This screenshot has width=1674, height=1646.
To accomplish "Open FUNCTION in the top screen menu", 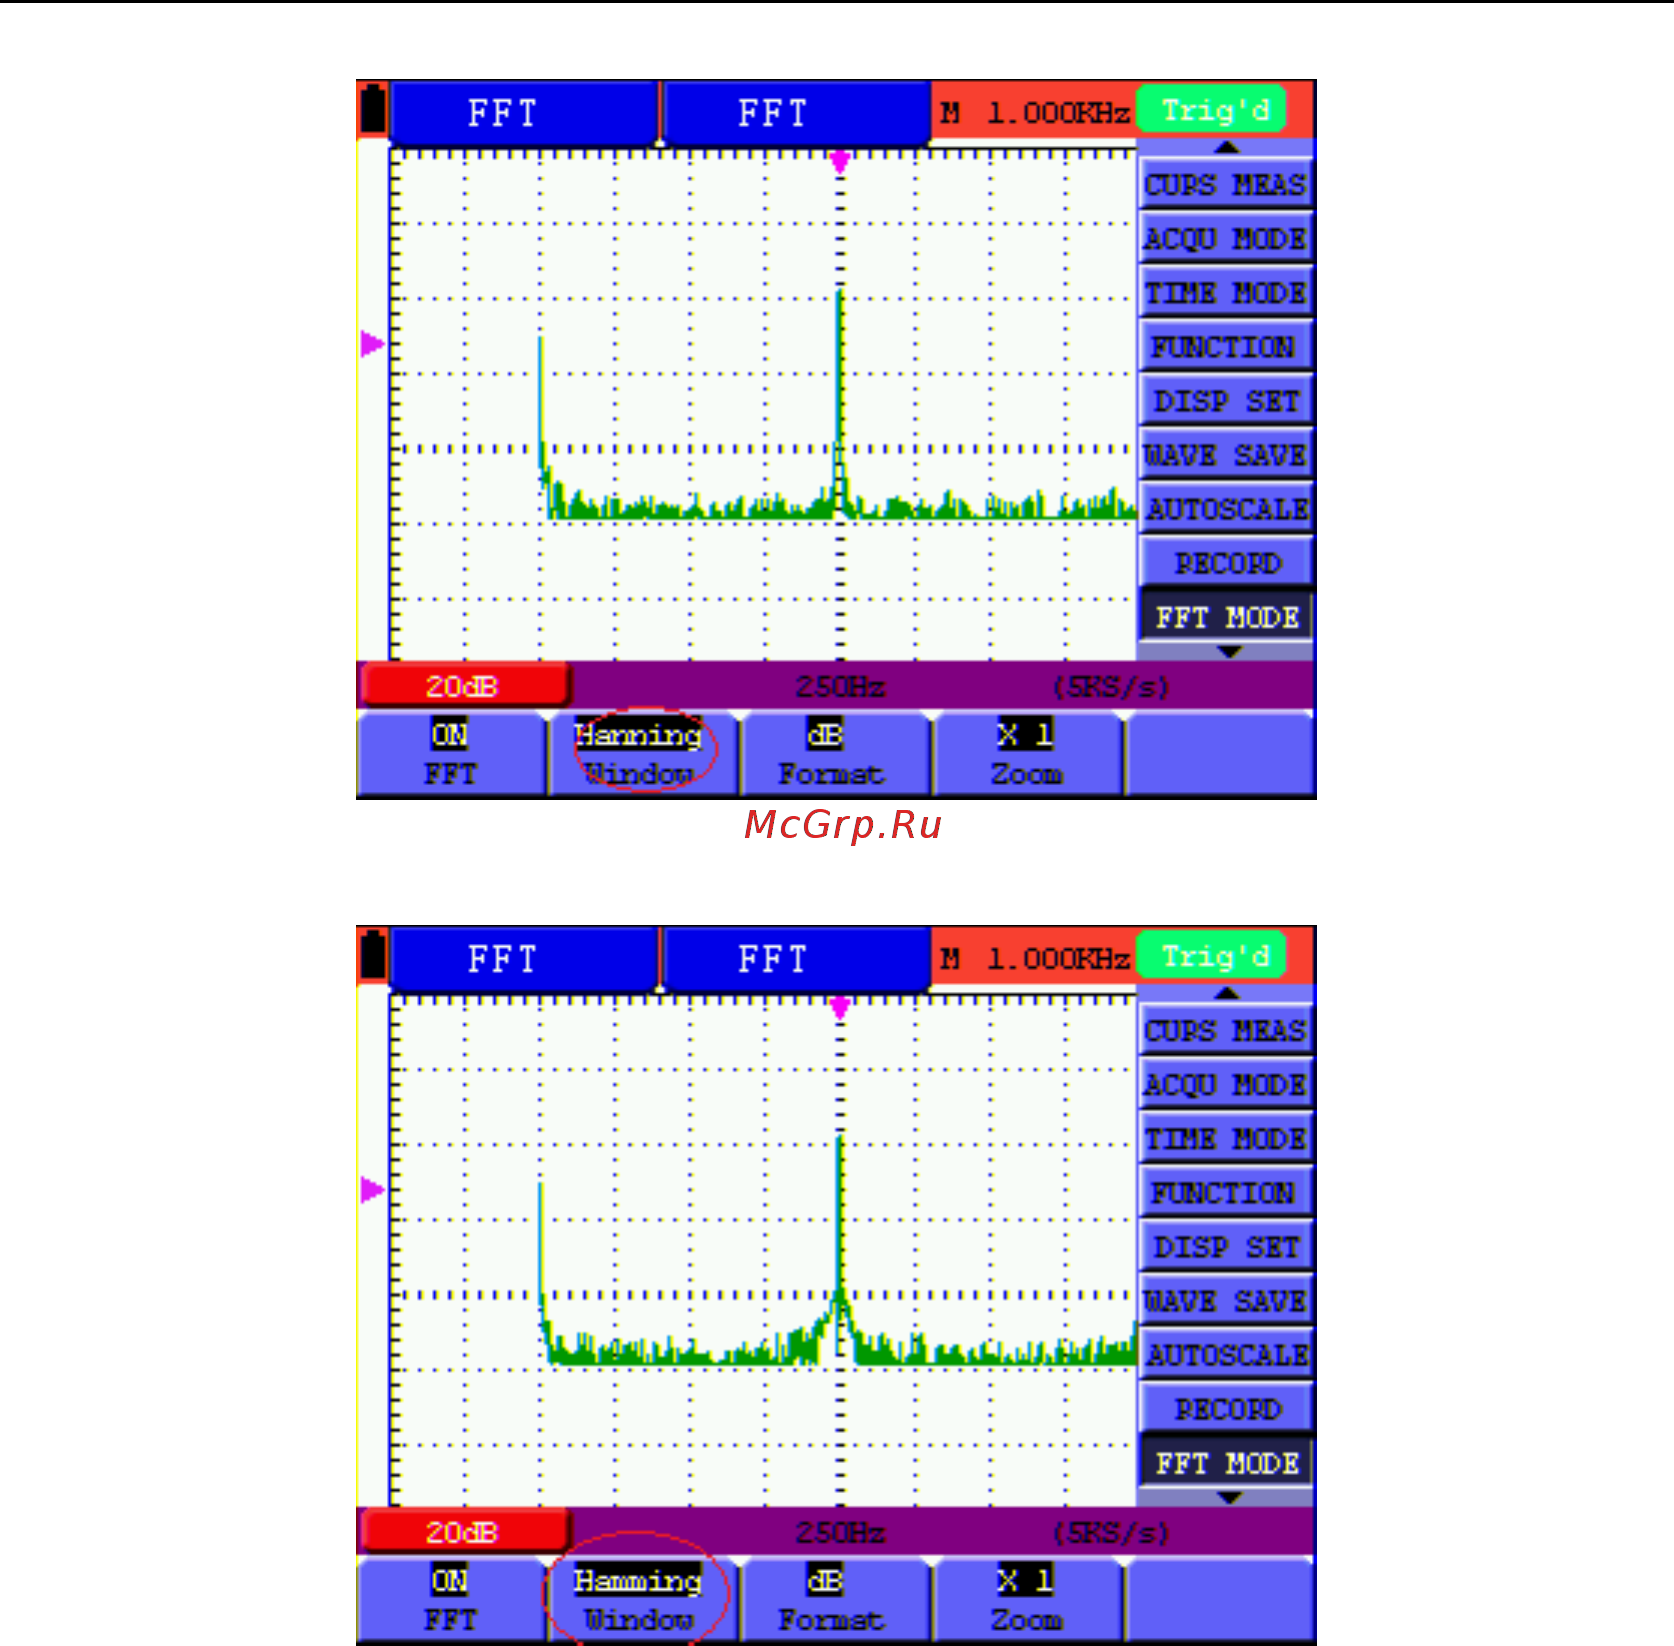I will point(1225,347).
